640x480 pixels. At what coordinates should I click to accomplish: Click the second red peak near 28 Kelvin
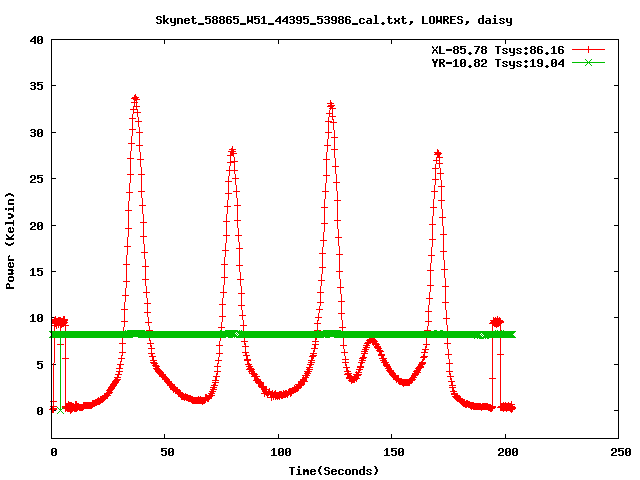coord(232,151)
